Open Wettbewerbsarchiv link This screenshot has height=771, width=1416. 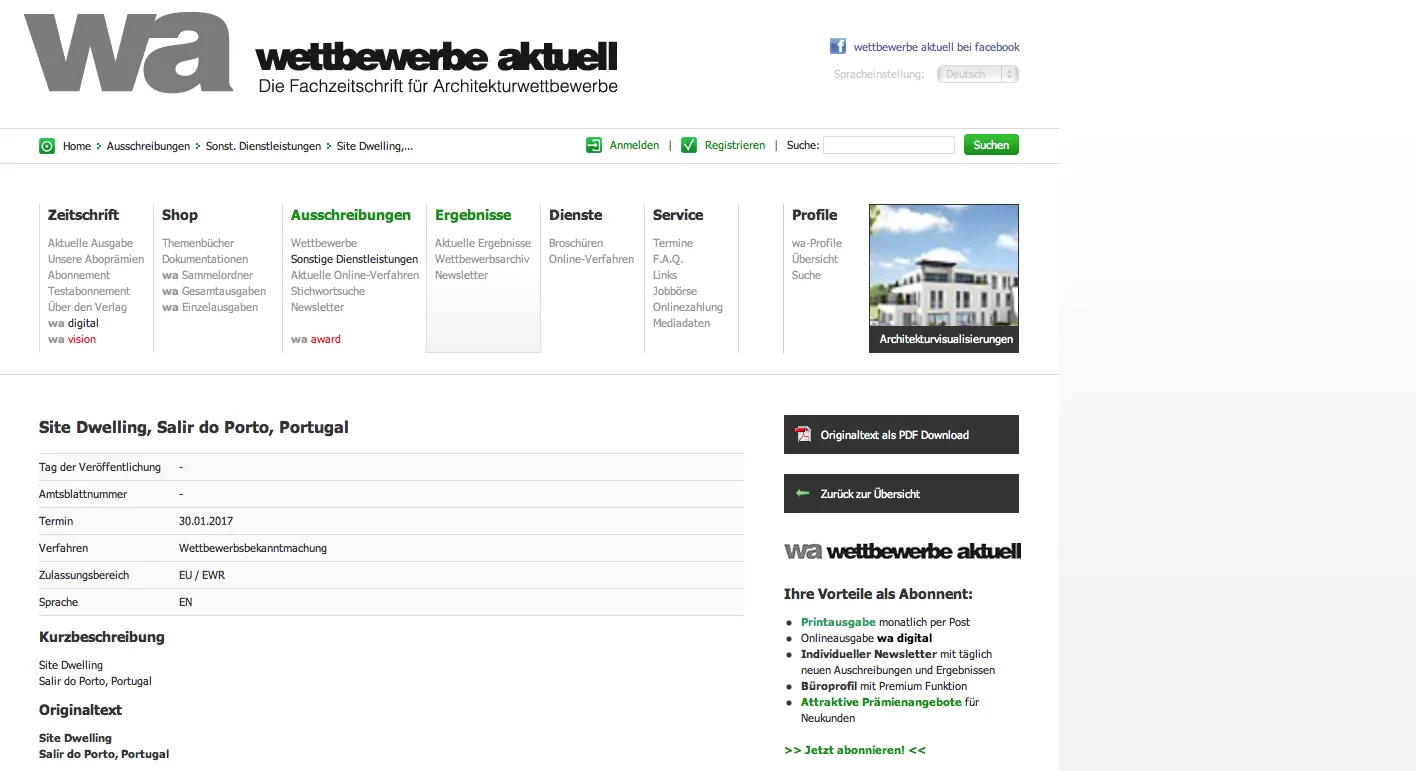pos(482,259)
